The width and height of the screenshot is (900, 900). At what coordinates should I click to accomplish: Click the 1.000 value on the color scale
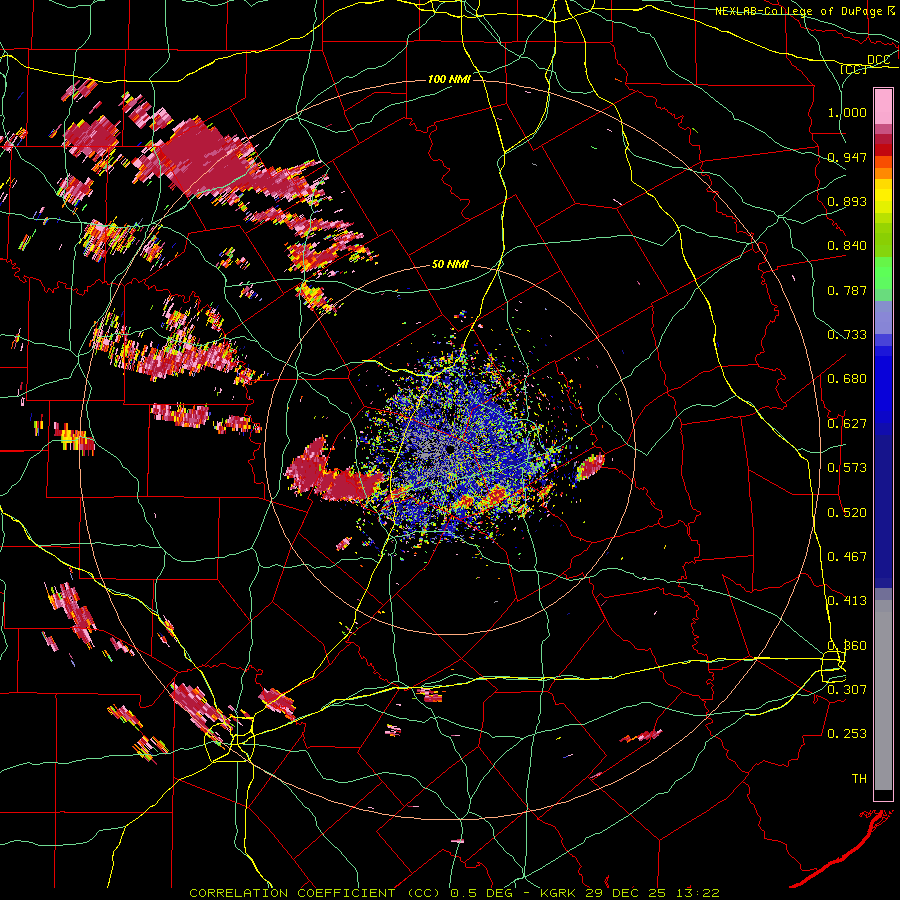[847, 112]
